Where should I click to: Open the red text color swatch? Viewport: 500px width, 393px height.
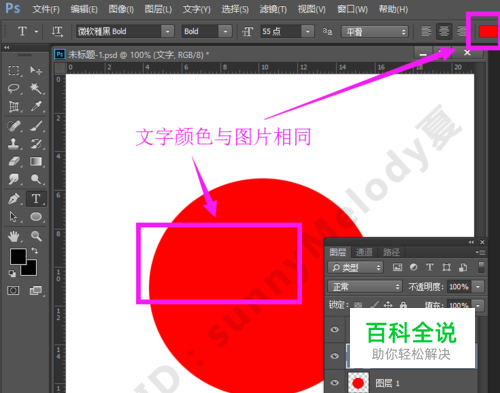(x=488, y=32)
